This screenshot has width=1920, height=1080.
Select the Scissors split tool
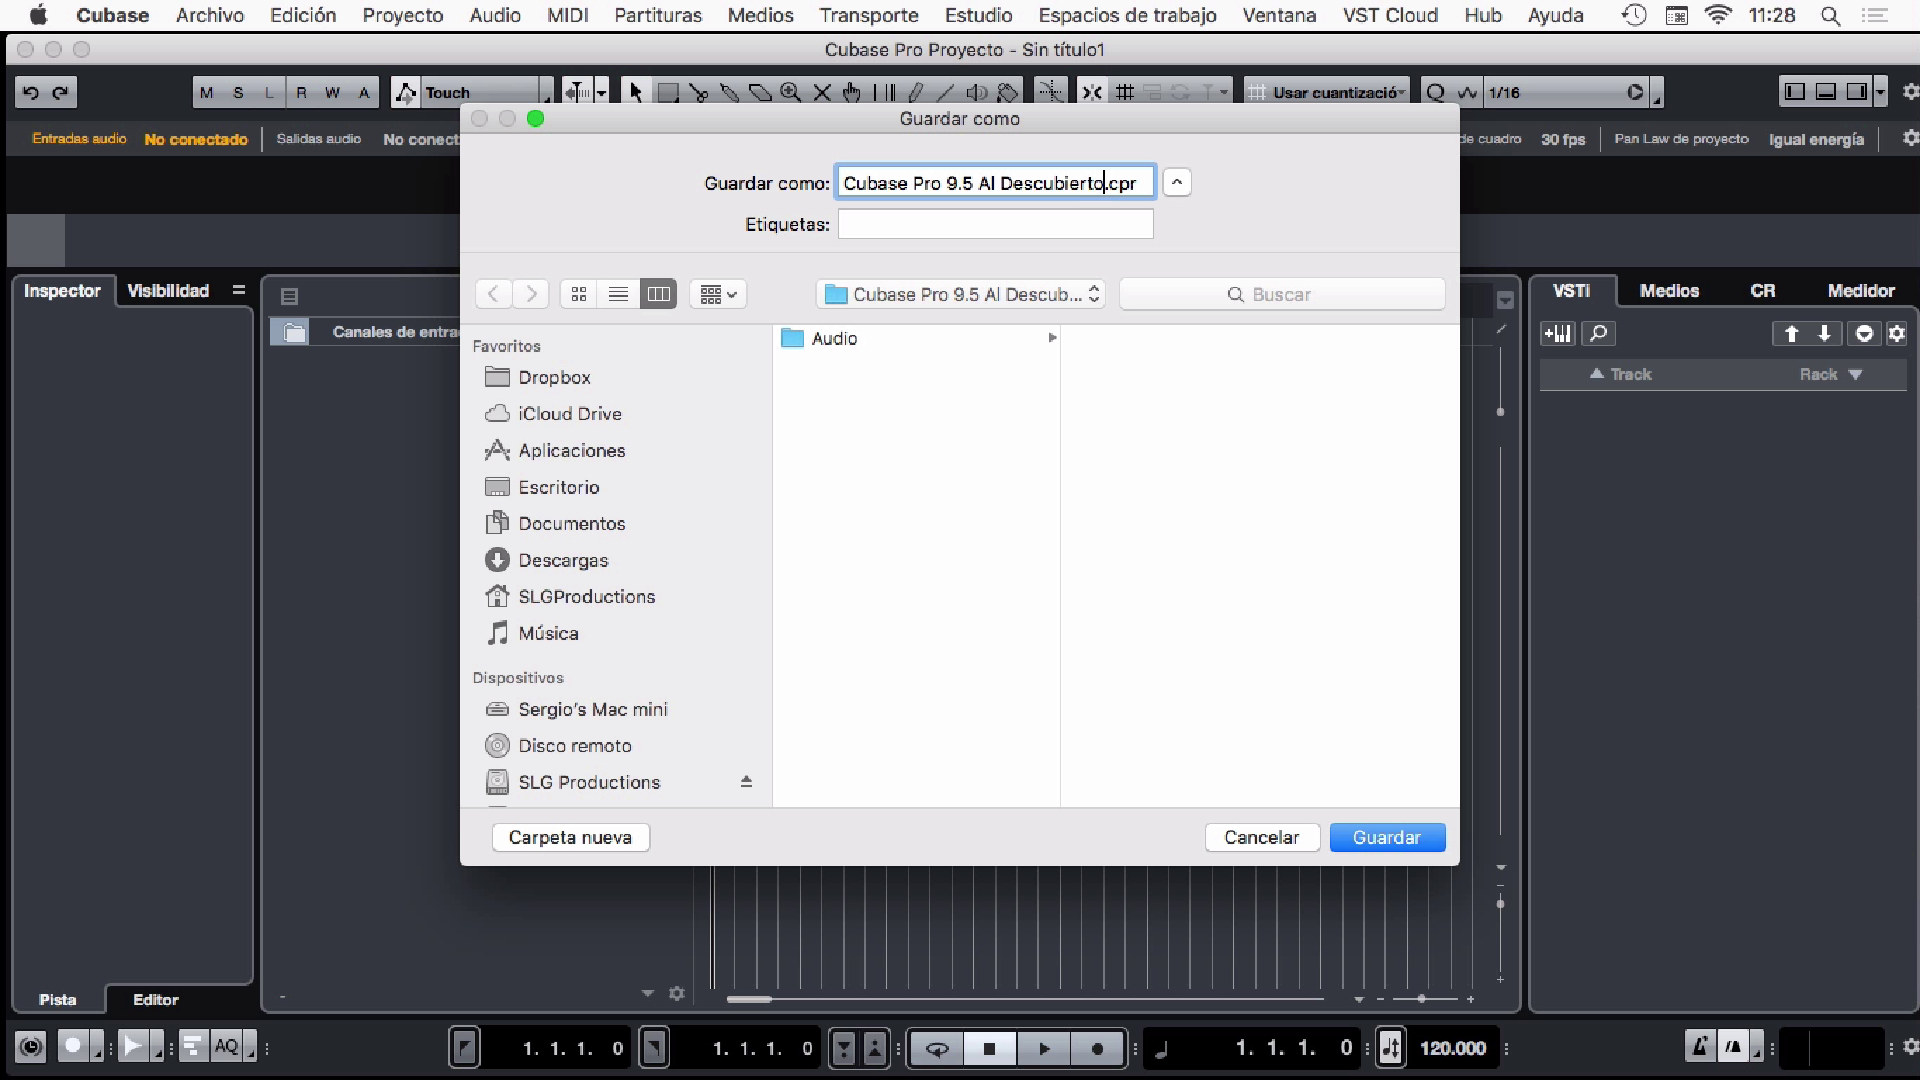click(x=699, y=93)
